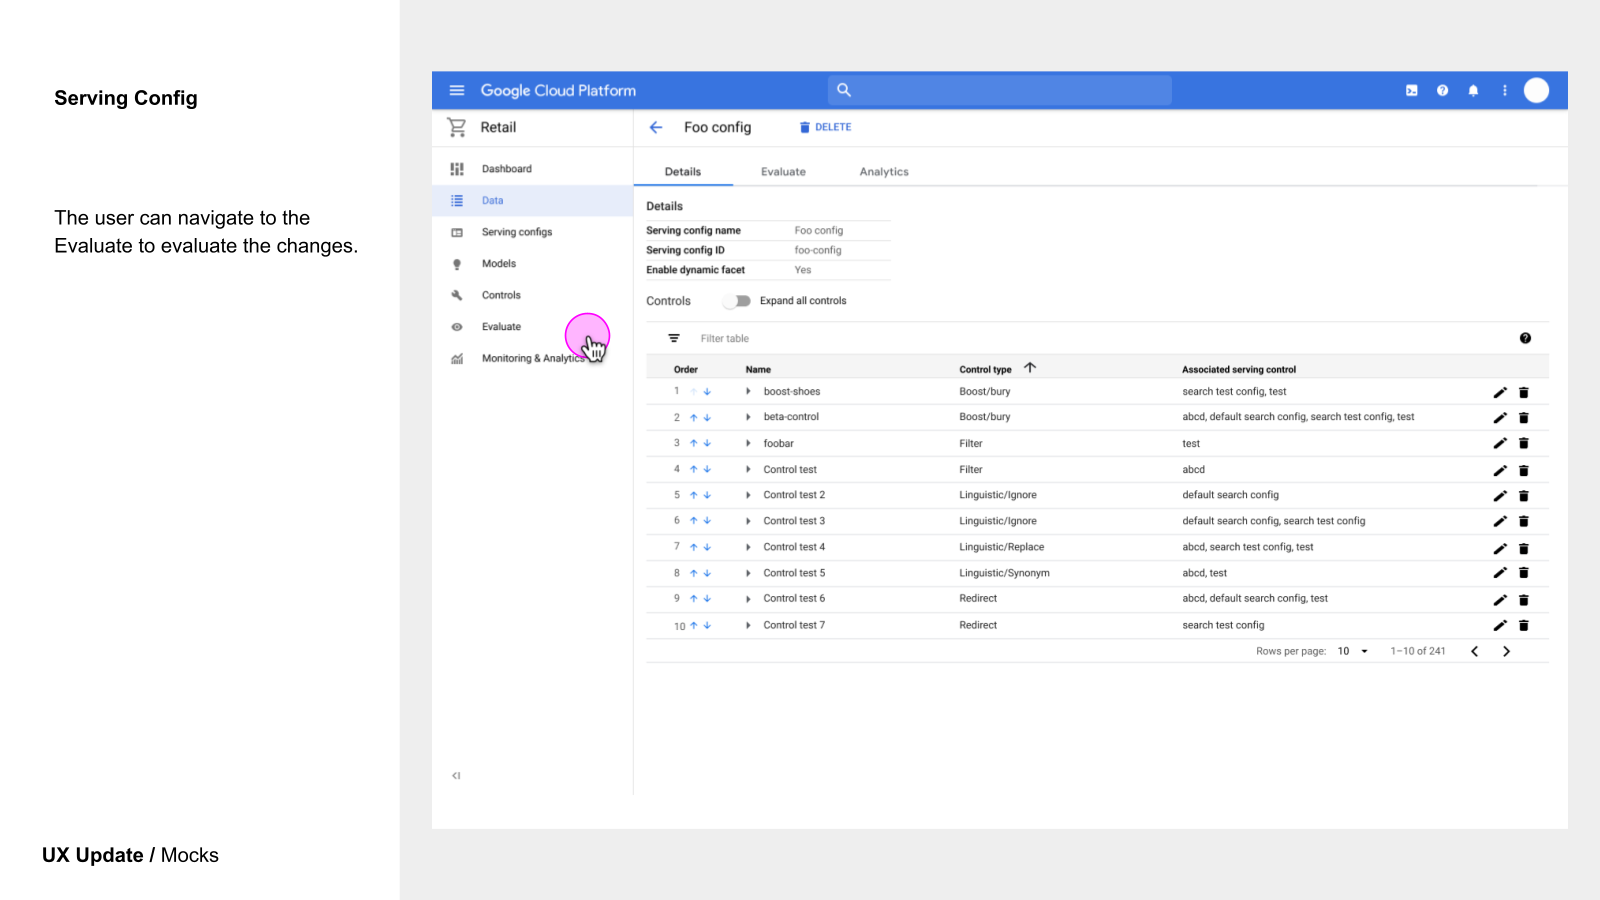
Task: Open Dashboard in the sidebar
Action: [x=533, y=169]
